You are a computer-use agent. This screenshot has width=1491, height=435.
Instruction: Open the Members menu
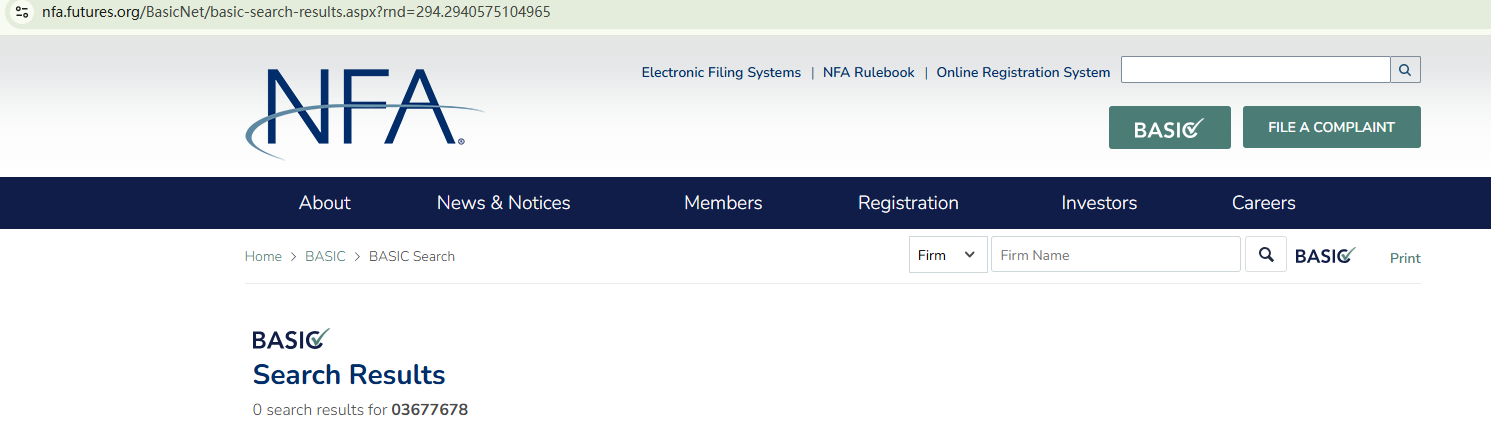723,203
